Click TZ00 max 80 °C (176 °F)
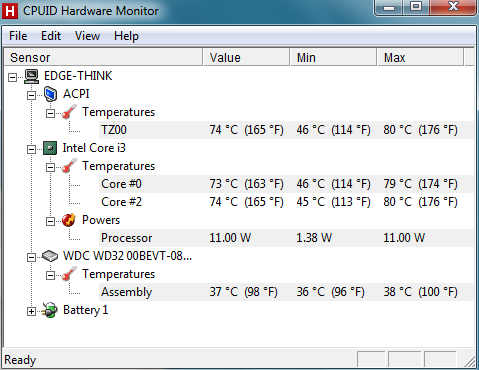The image size is (479, 370). [420, 130]
